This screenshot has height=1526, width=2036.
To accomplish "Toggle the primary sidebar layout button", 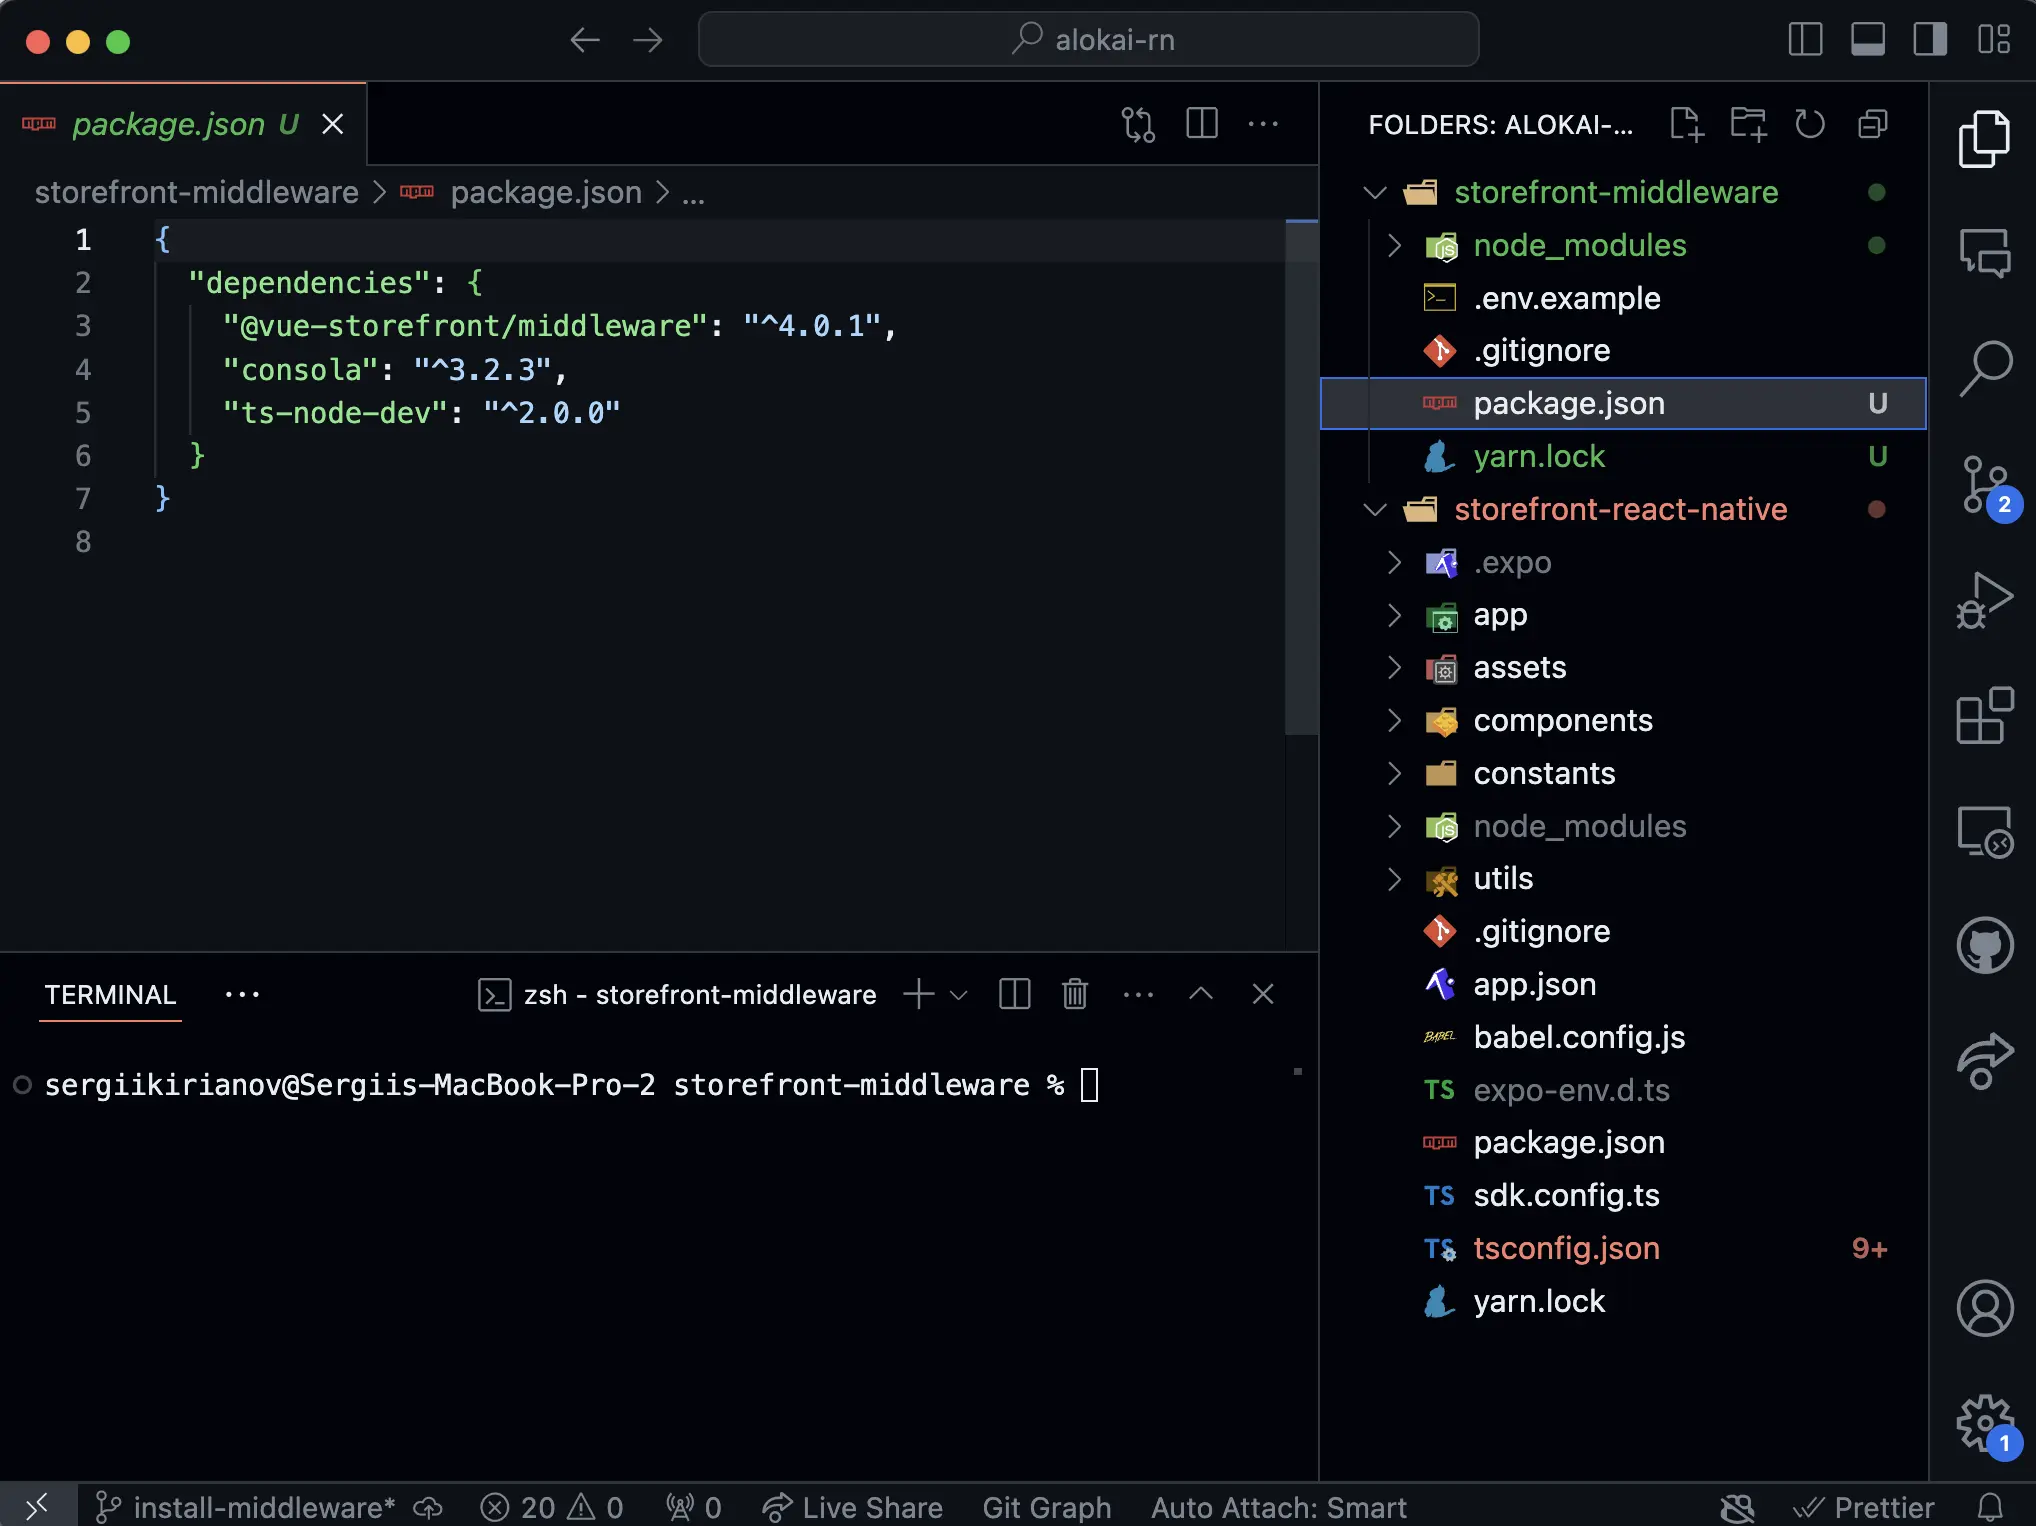I will pos(1805,40).
